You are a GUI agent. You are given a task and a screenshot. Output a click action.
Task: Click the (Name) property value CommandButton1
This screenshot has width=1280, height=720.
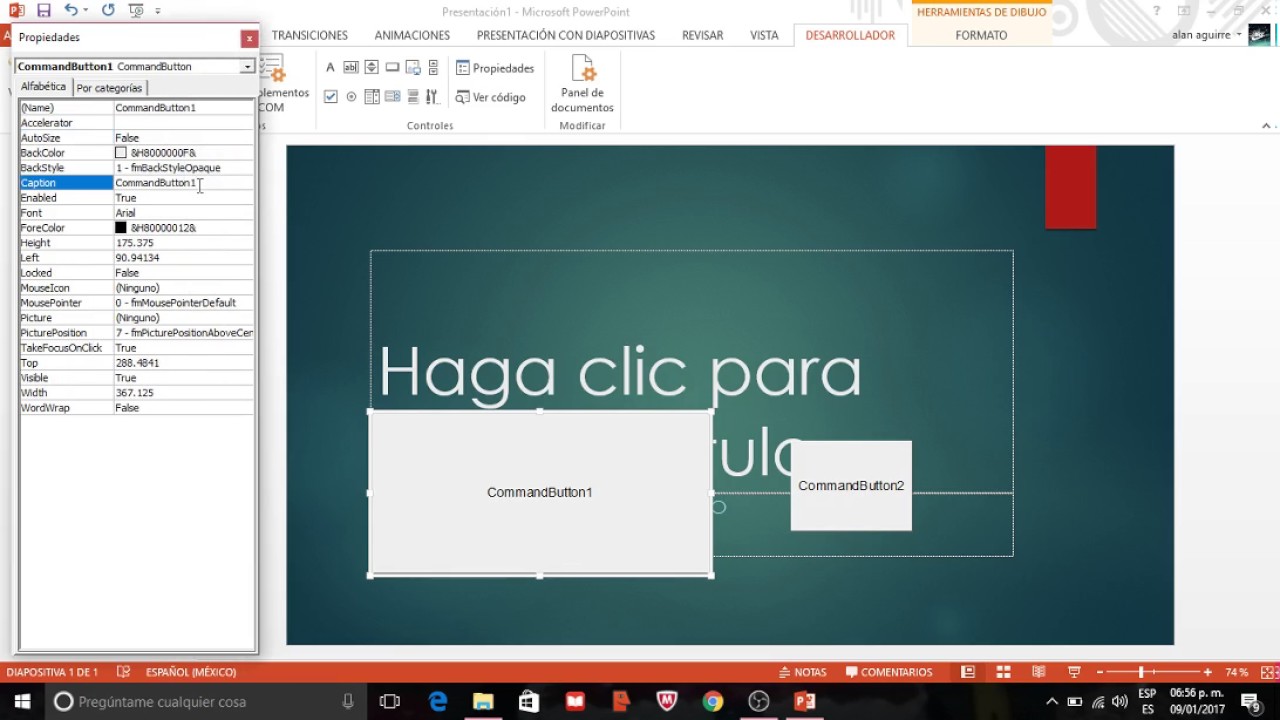click(x=155, y=108)
